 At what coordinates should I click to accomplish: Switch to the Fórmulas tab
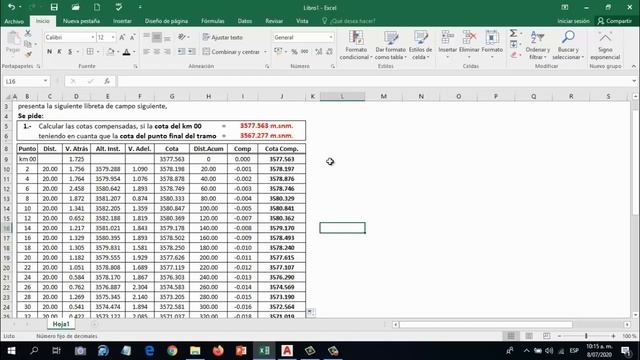213,21
